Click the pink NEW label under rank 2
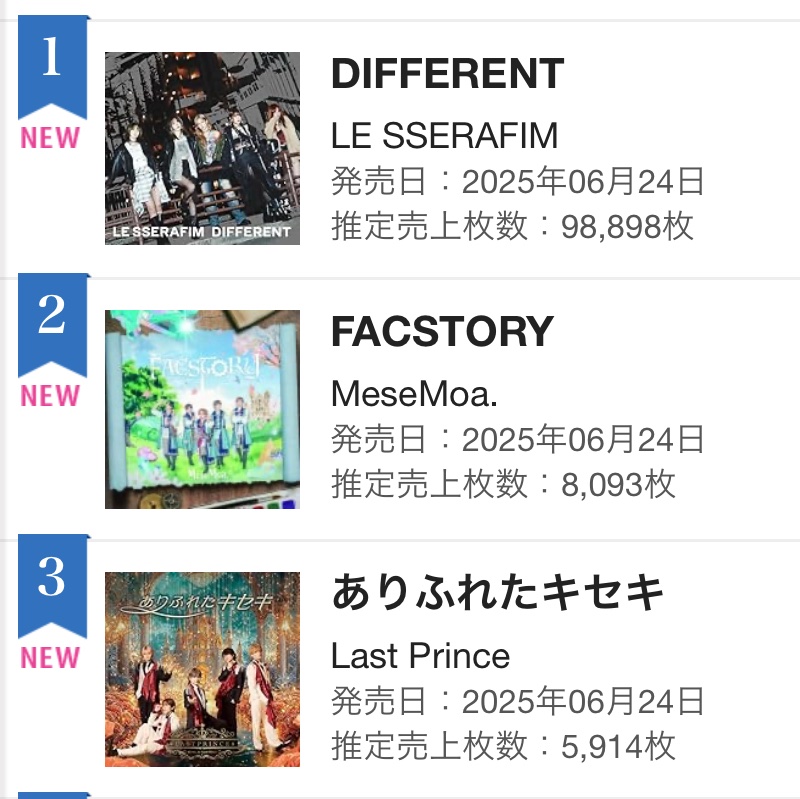Screen dimensions: 800x799 click(x=50, y=396)
